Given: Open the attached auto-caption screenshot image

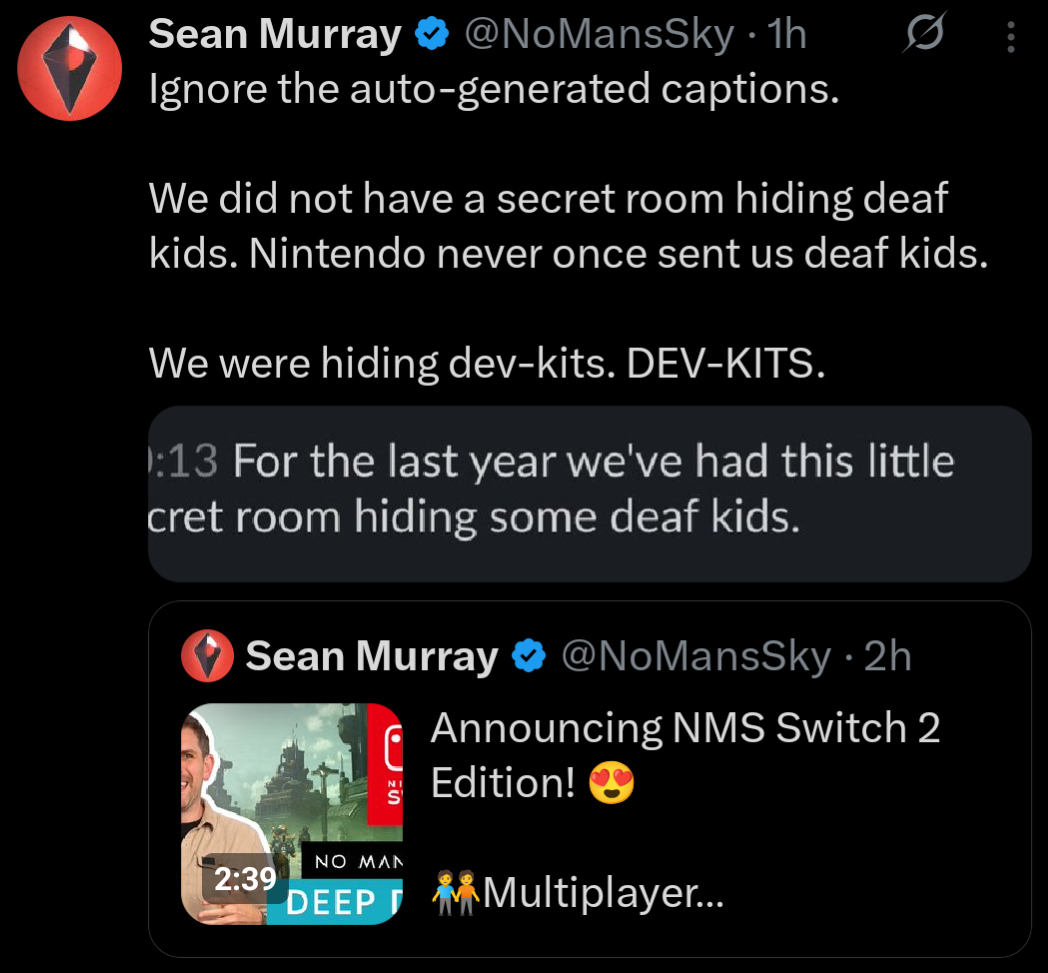Looking at the screenshot, I should coord(589,493).
